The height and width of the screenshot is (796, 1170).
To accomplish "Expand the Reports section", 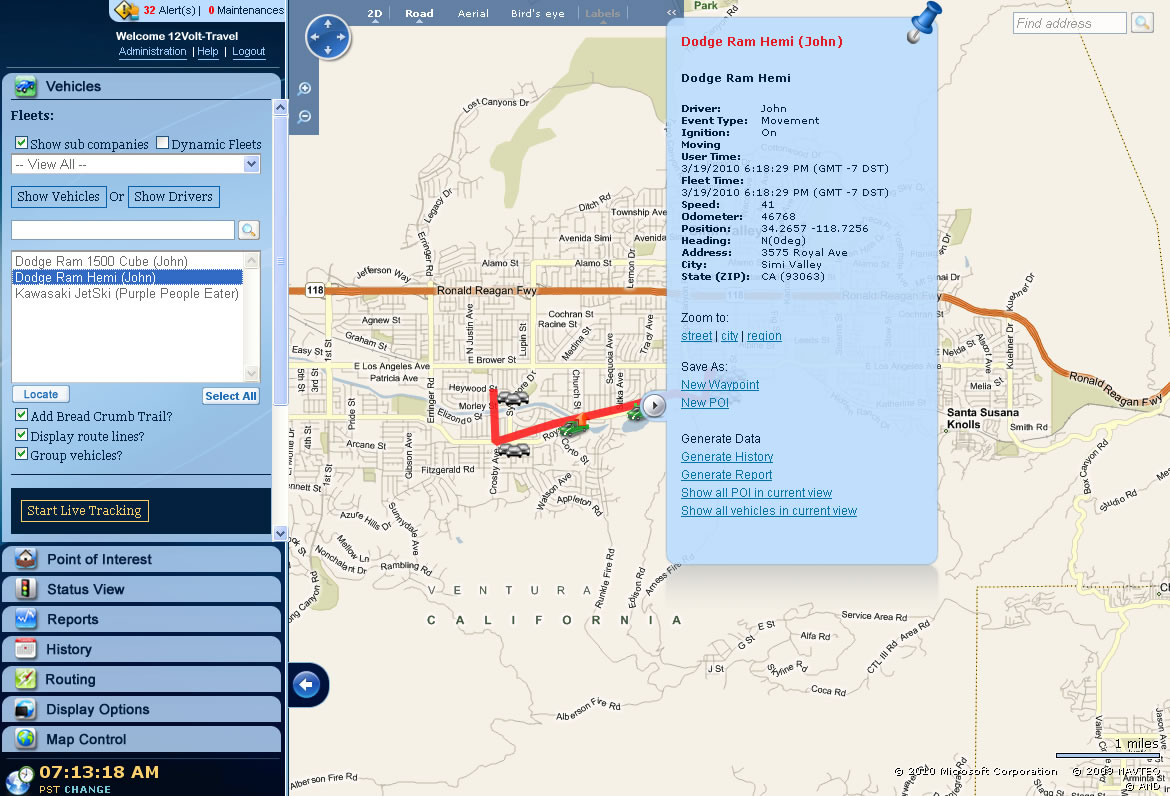I will [x=141, y=618].
